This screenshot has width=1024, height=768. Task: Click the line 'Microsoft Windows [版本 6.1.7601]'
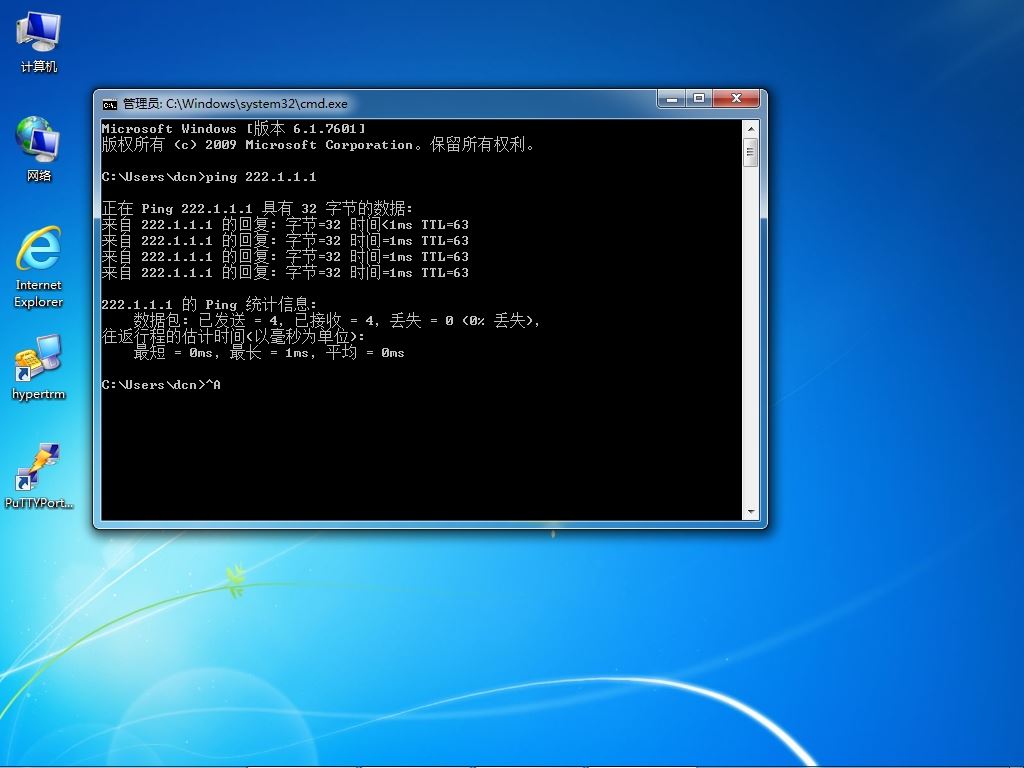(234, 129)
